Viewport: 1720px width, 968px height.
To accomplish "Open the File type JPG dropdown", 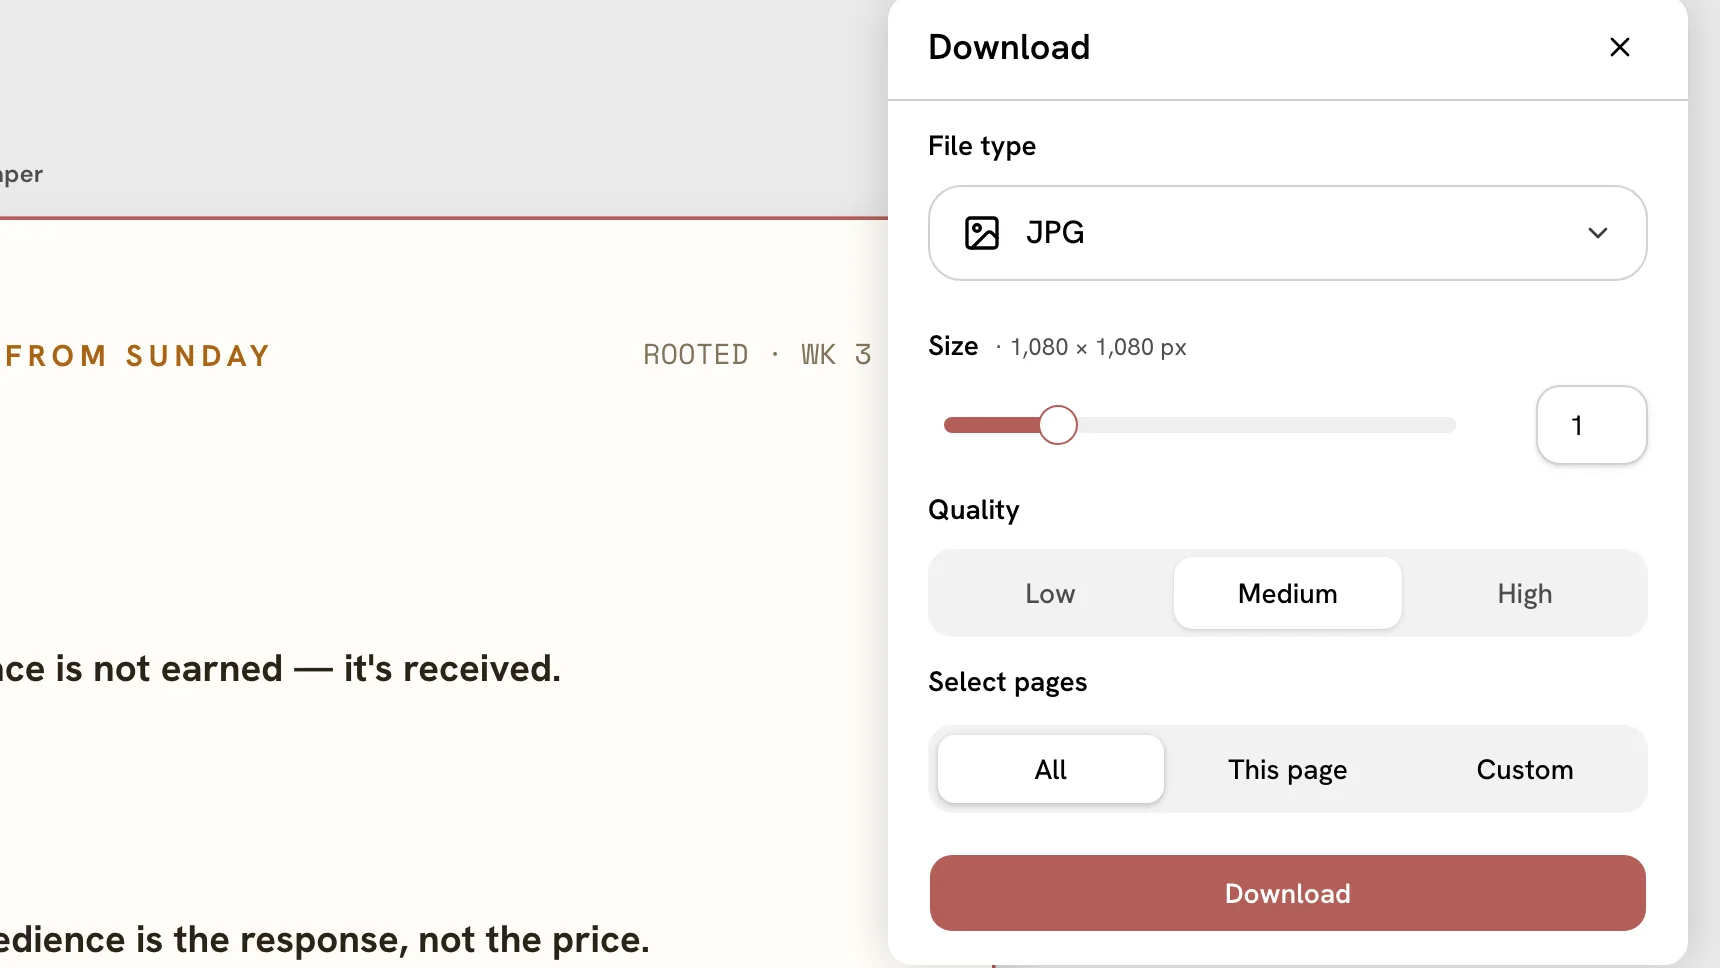I will point(1287,233).
